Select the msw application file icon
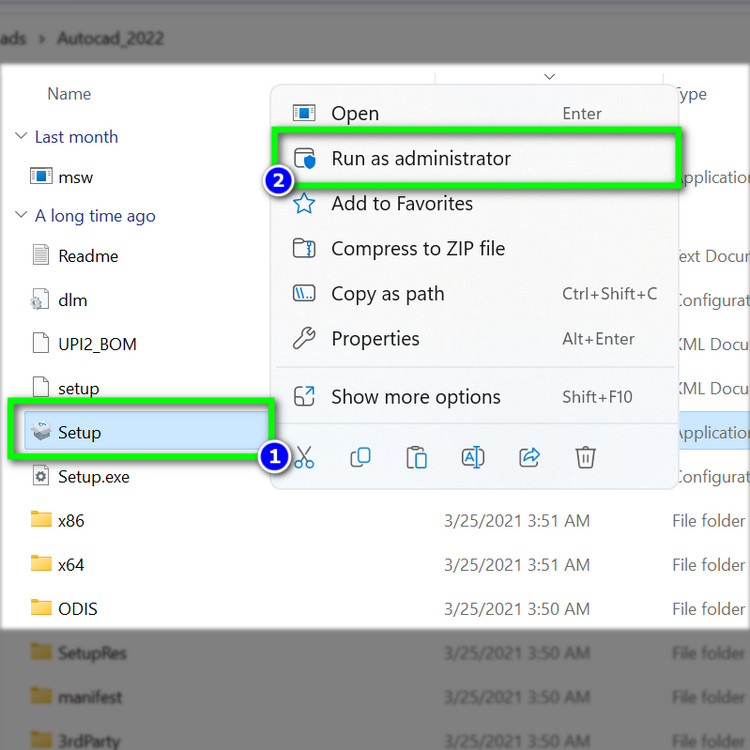 tap(41, 177)
